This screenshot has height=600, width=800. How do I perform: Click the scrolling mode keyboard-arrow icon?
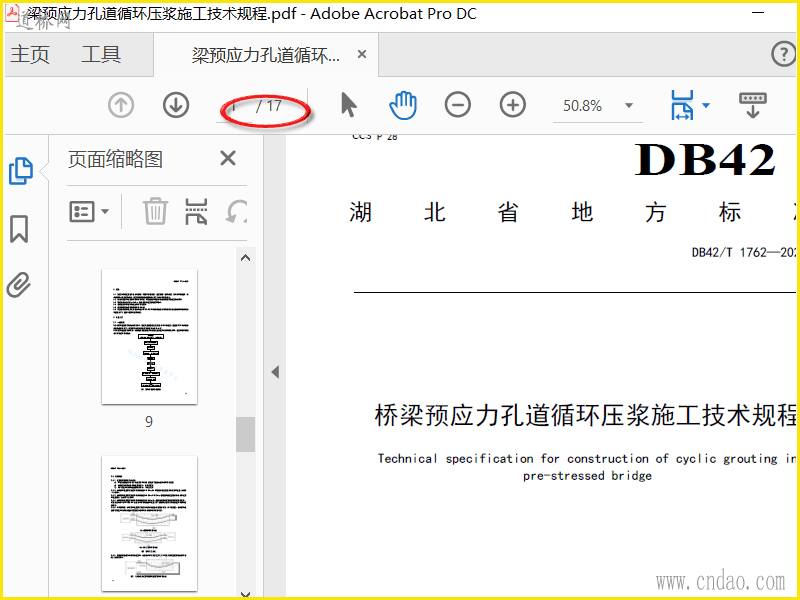(x=753, y=105)
